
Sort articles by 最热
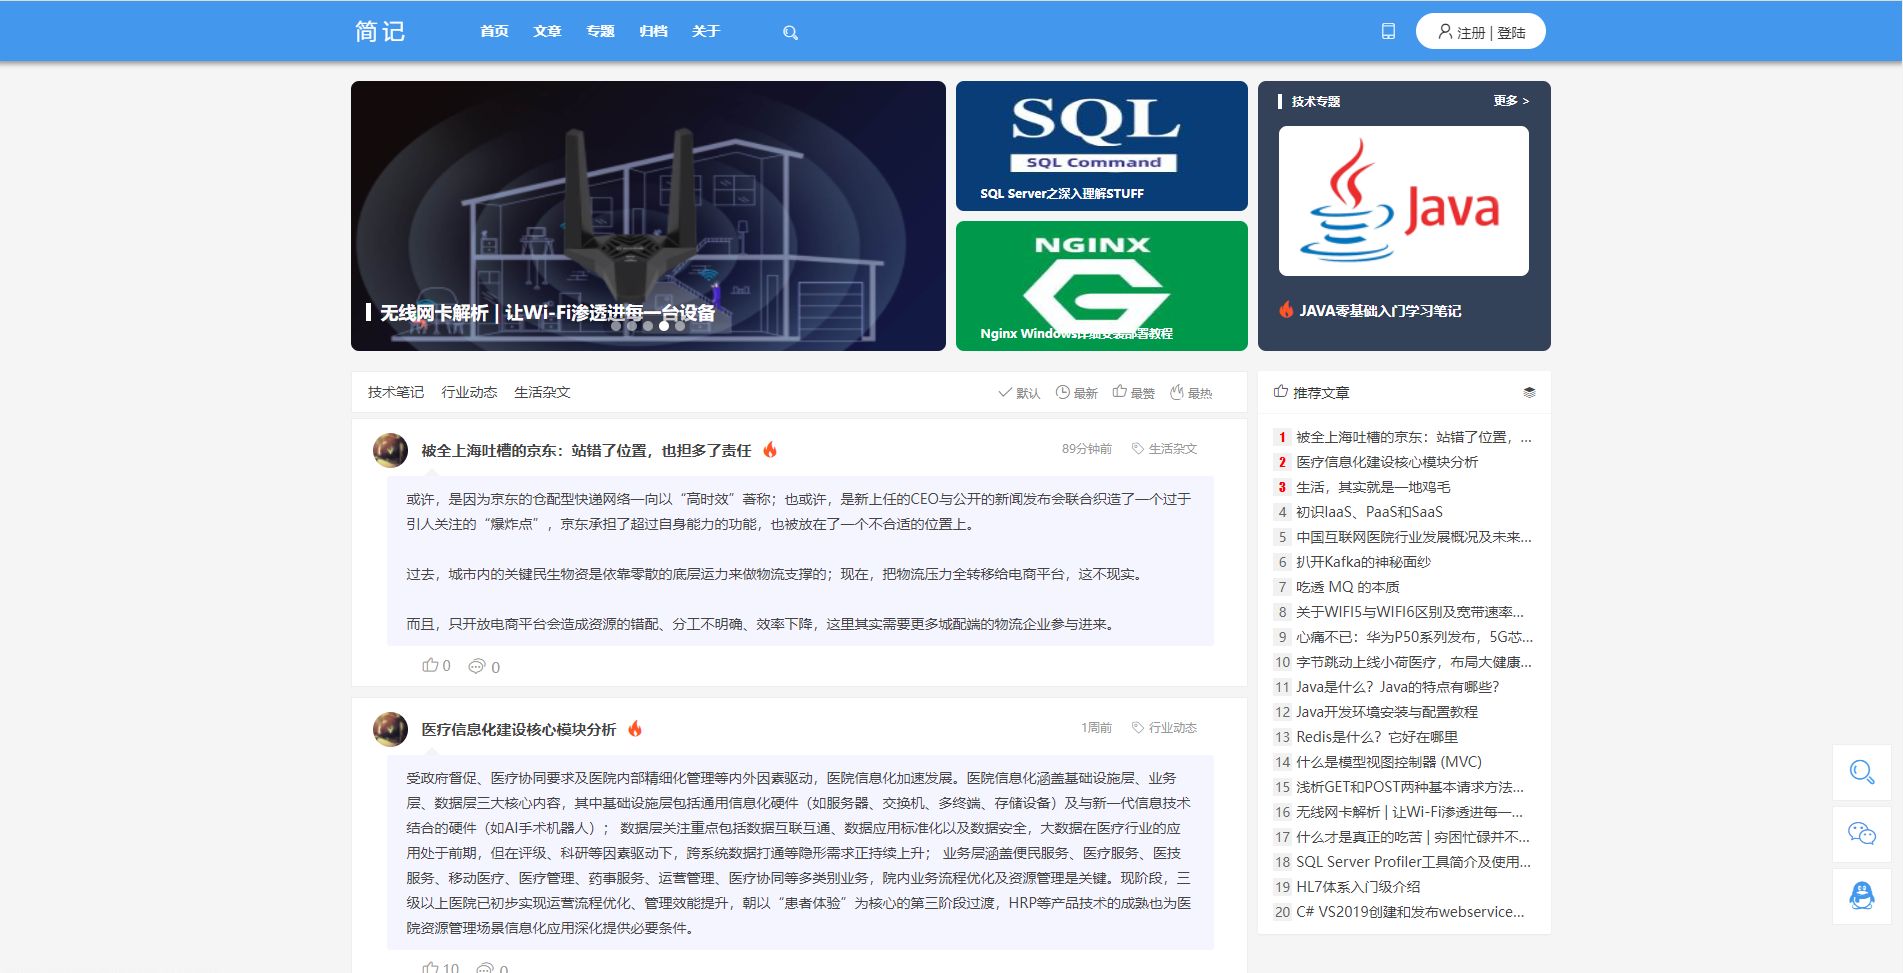(x=1191, y=393)
